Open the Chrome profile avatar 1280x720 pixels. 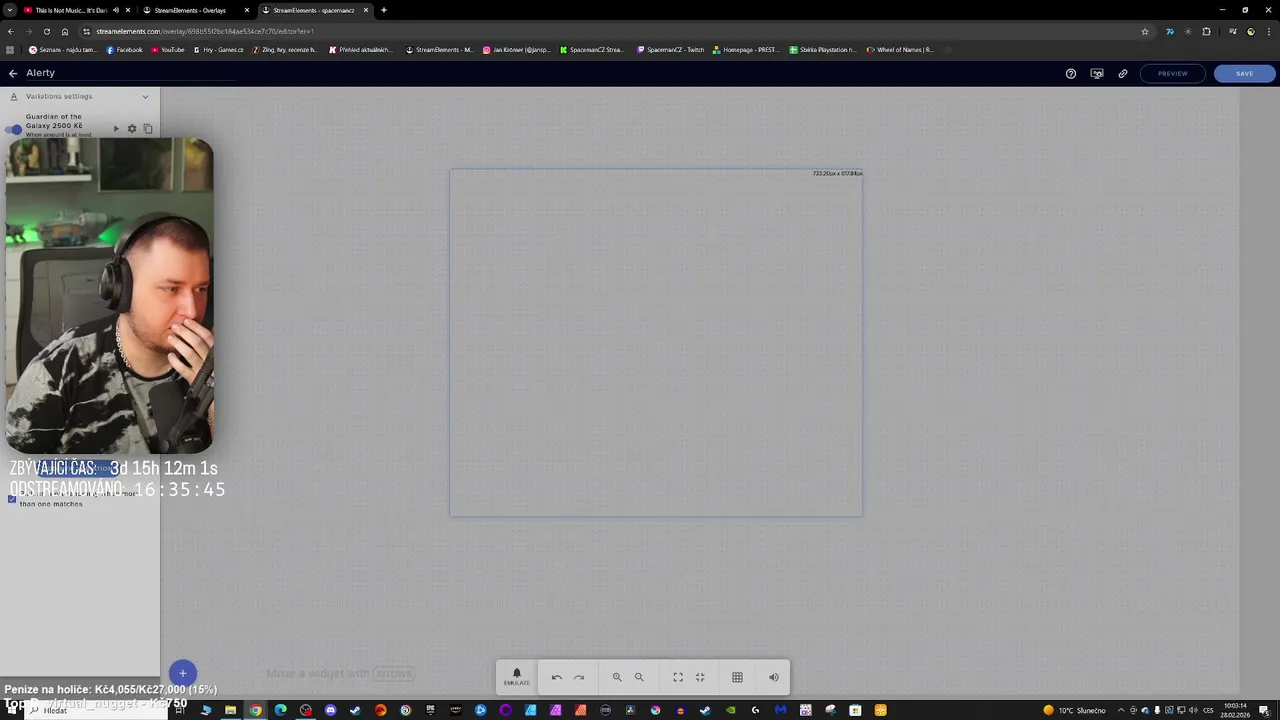pos(1250,31)
